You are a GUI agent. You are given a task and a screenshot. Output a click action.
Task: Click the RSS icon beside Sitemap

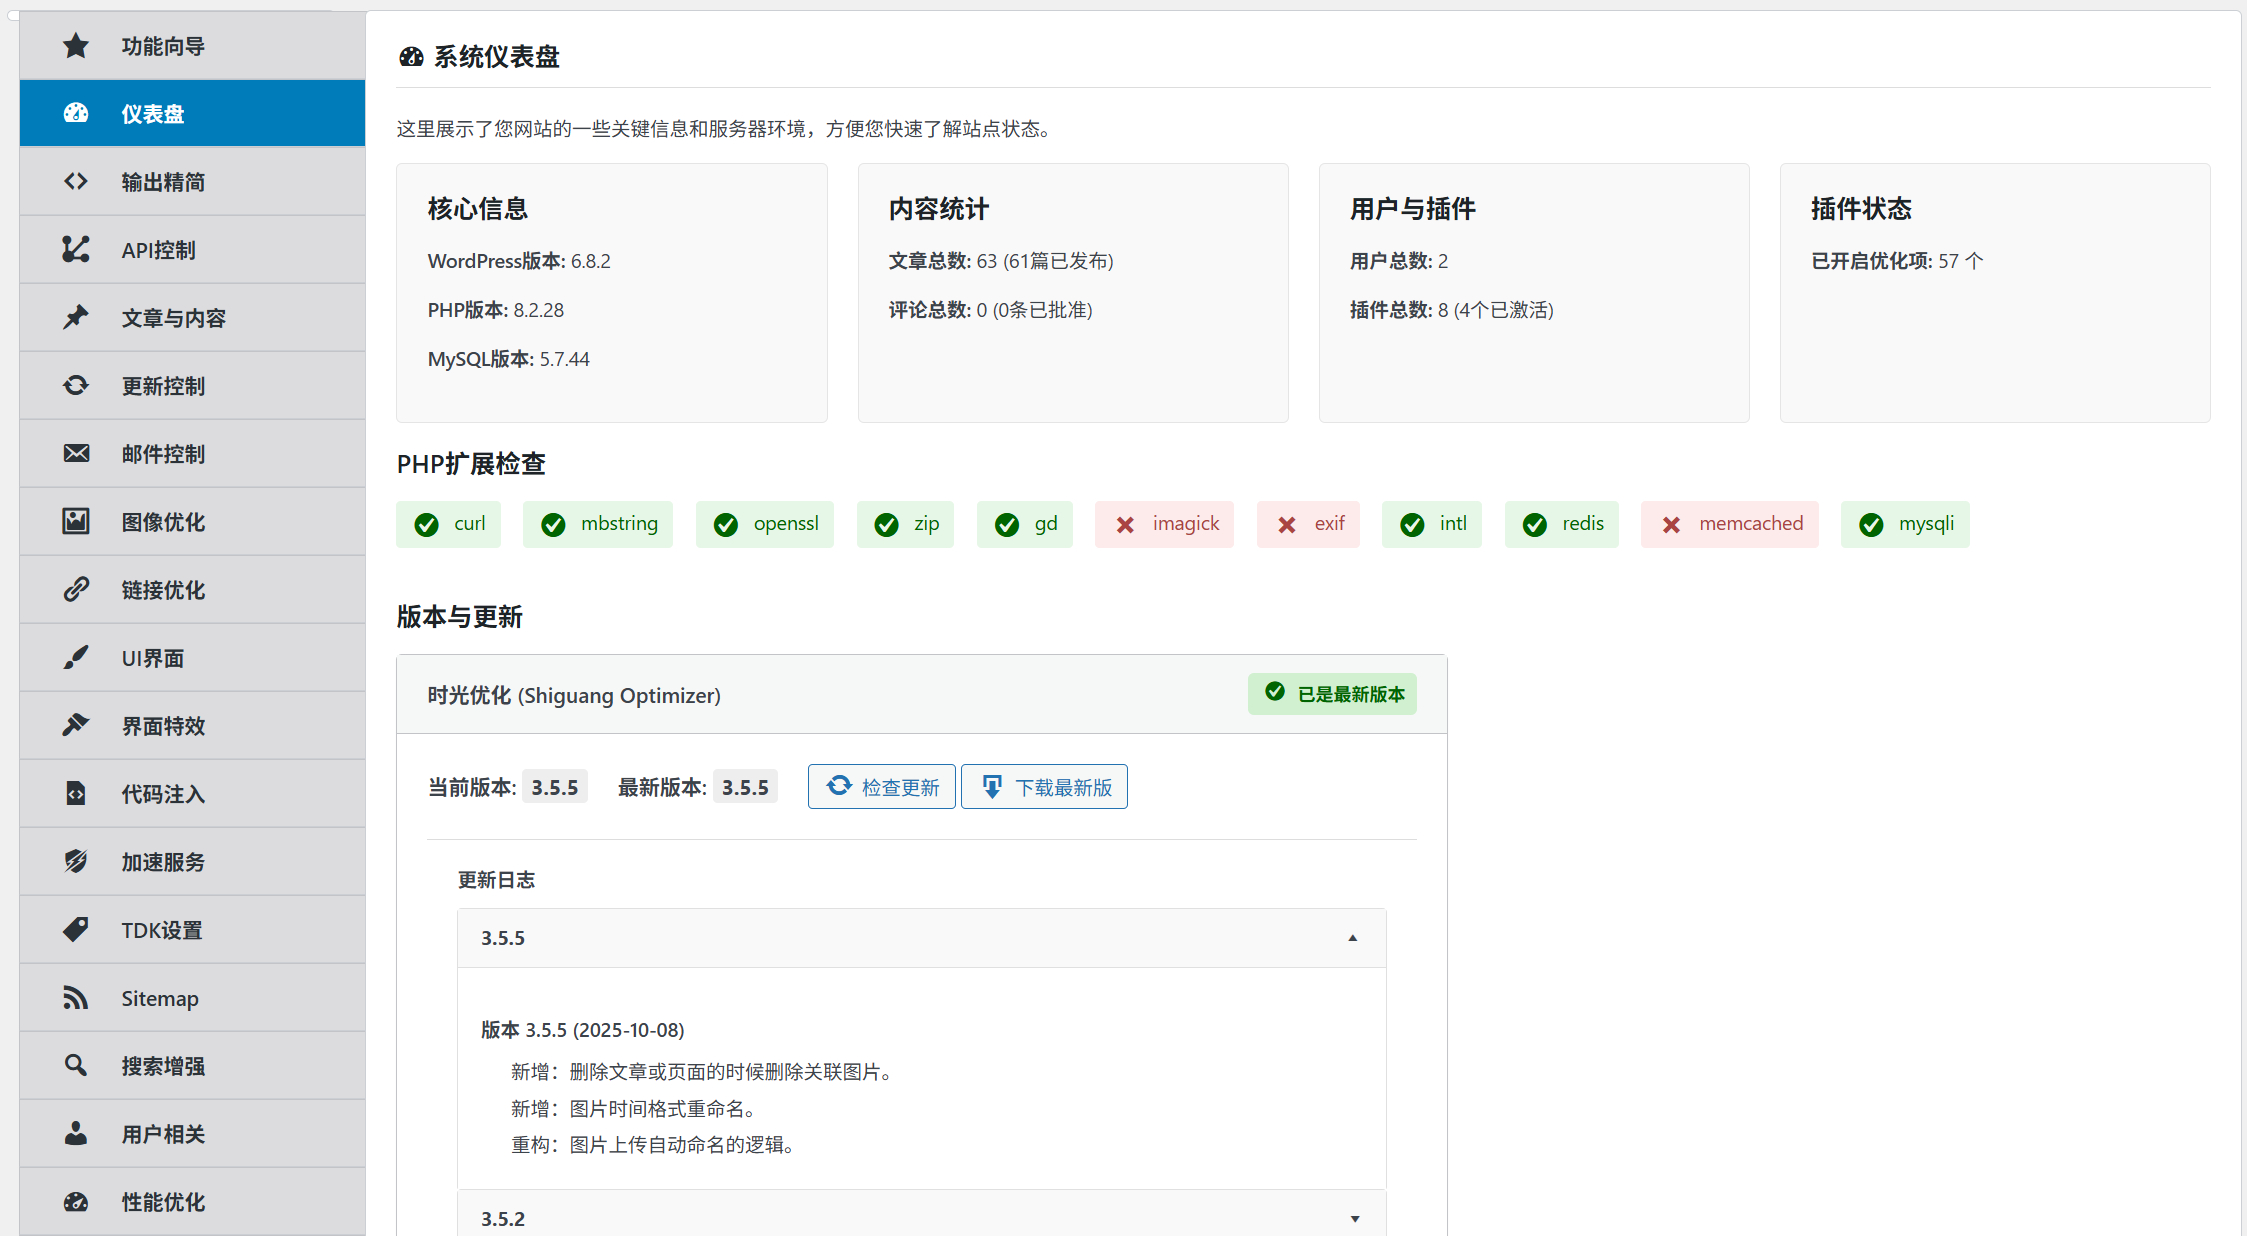click(76, 998)
